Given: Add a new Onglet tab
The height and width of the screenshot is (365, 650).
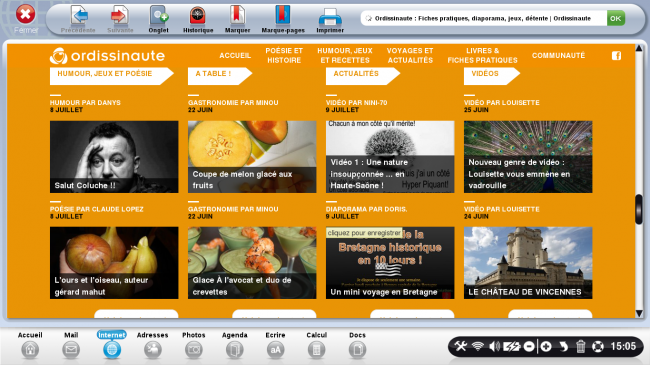Looking at the screenshot, I should pyautogui.click(x=159, y=19).
